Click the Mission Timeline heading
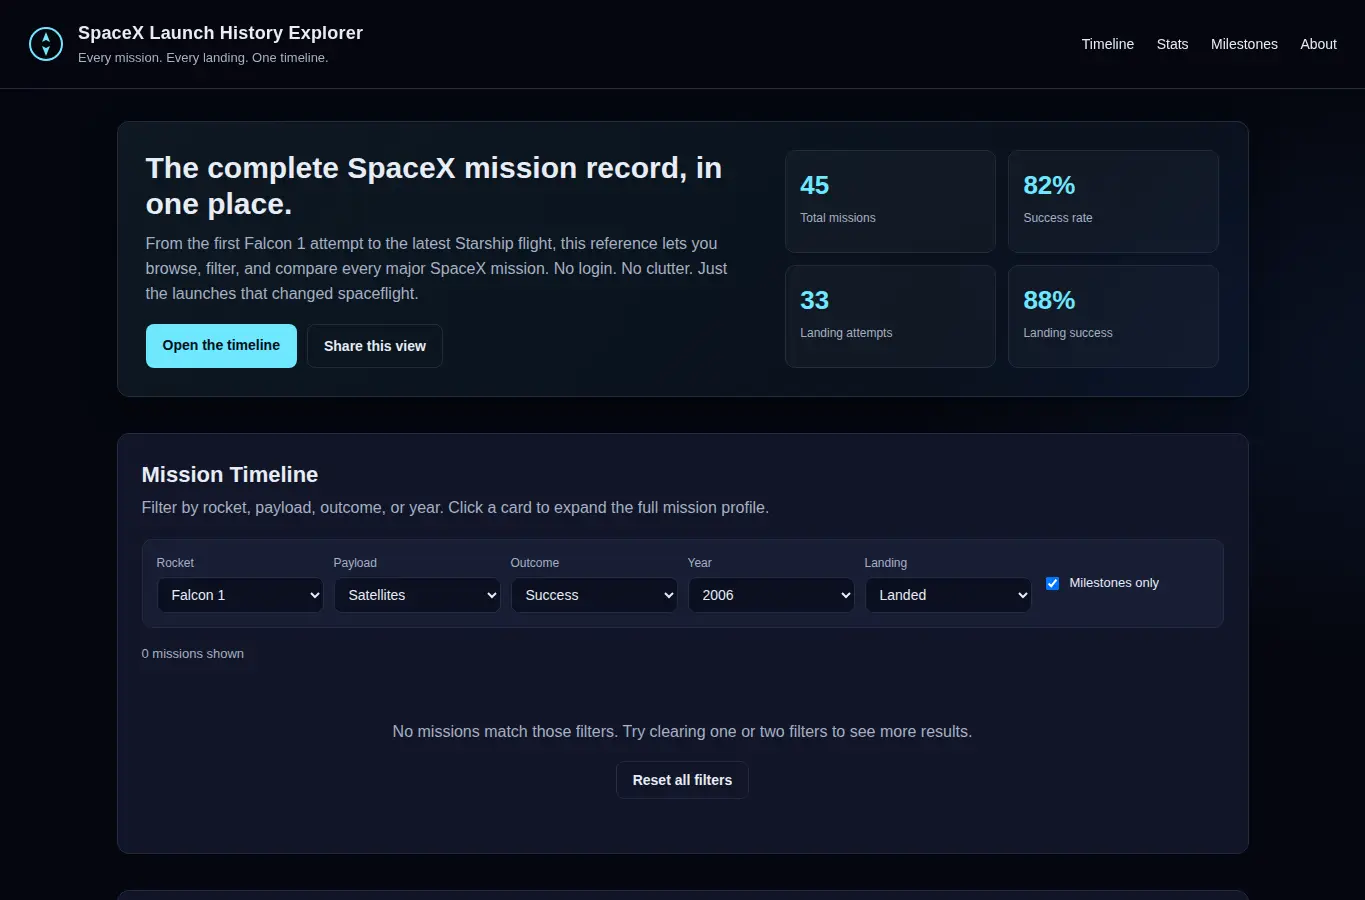This screenshot has height=900, width=1365. point(230,475)
